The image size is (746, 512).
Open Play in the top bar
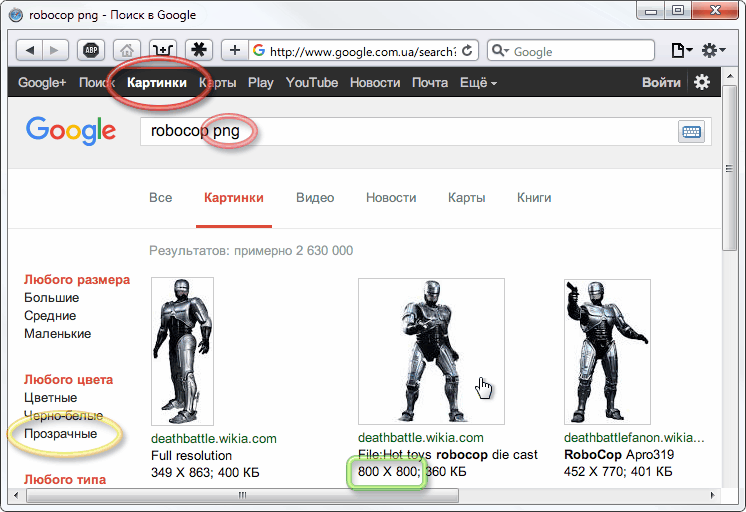point(261,83)
